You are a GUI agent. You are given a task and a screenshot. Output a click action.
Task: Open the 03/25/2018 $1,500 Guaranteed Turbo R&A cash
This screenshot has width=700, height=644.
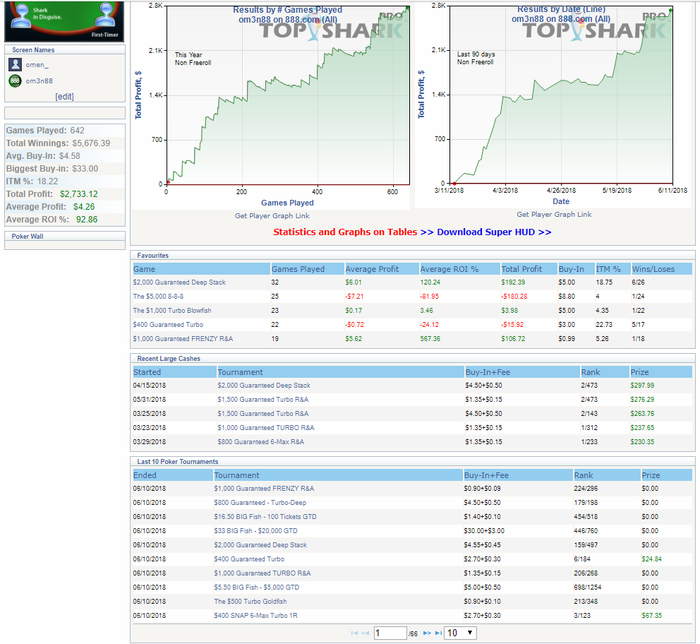(263, 414)
